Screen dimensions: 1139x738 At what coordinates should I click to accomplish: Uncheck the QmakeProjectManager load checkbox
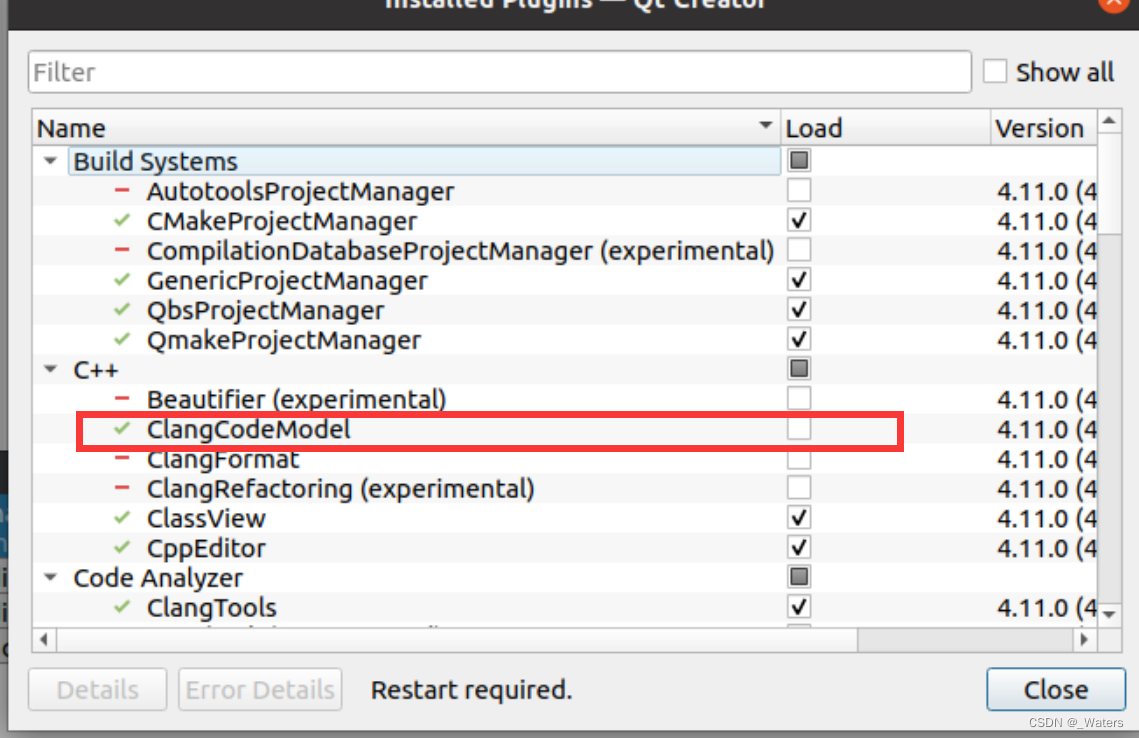pos(799,339)
